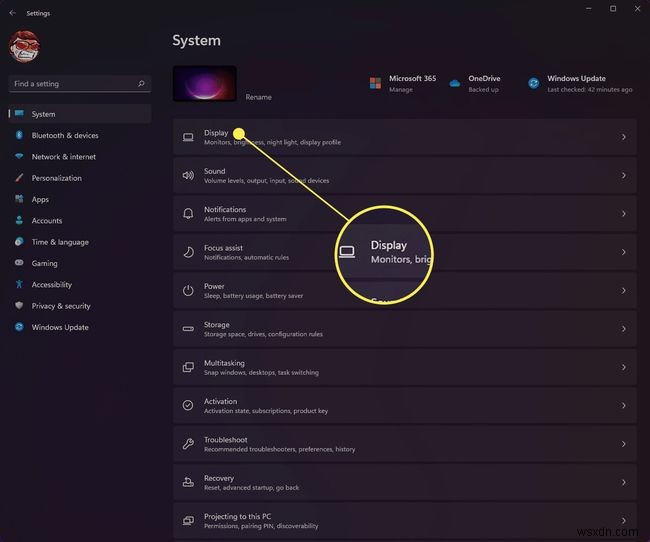Click the Display laptop icon
Image resolution: width=650 pixels, height=542 pixels.
(x=188, y=137)
